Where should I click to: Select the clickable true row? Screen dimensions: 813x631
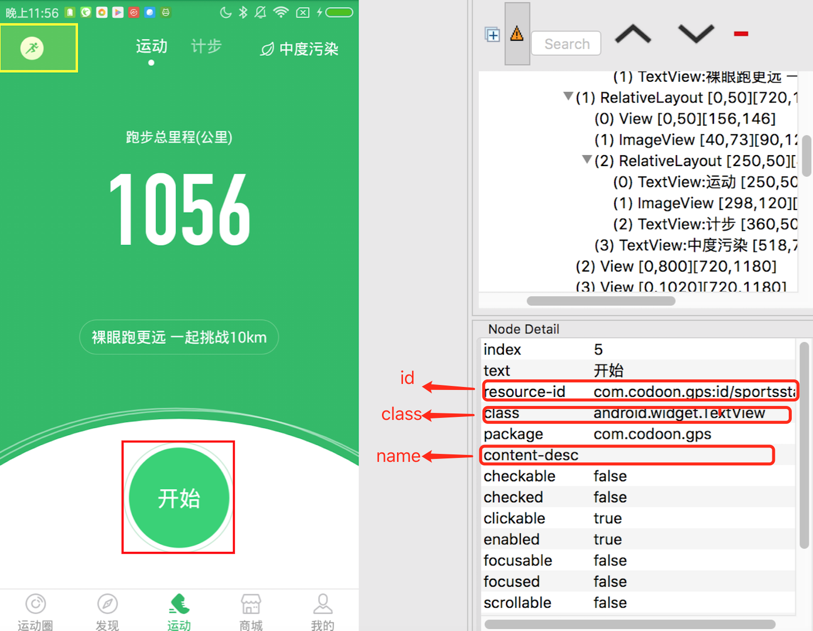tap(638, 518)
